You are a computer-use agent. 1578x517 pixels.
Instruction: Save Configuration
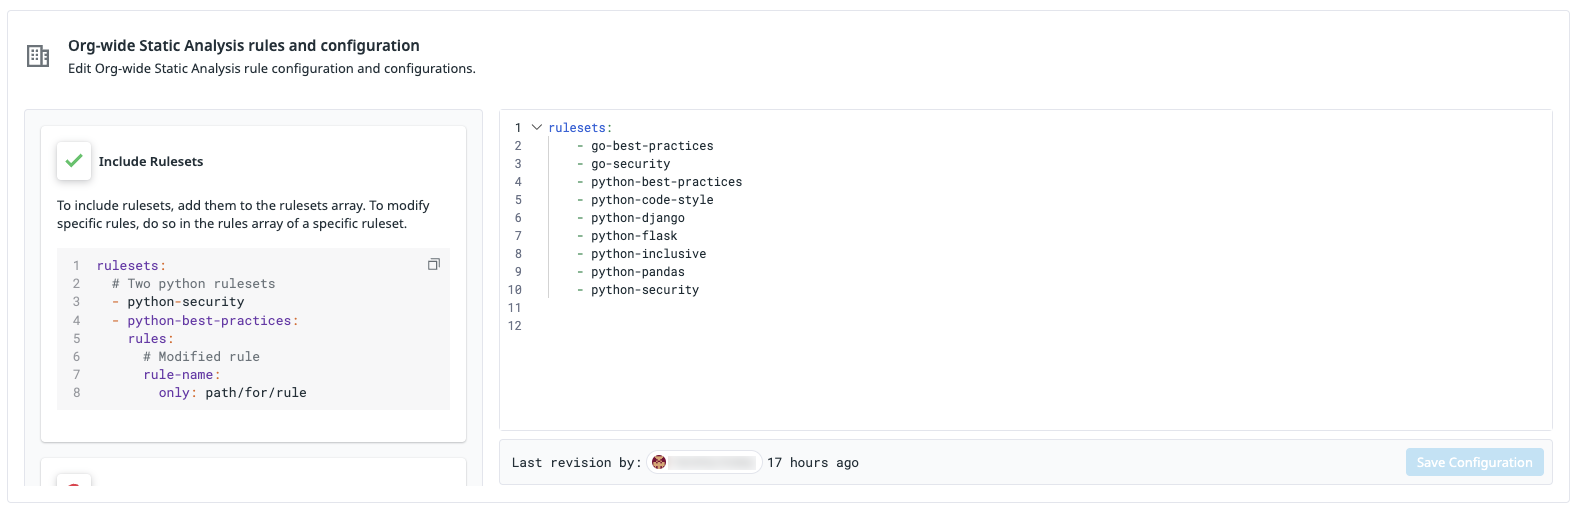pyautogui.click(x=1474, y=462)
